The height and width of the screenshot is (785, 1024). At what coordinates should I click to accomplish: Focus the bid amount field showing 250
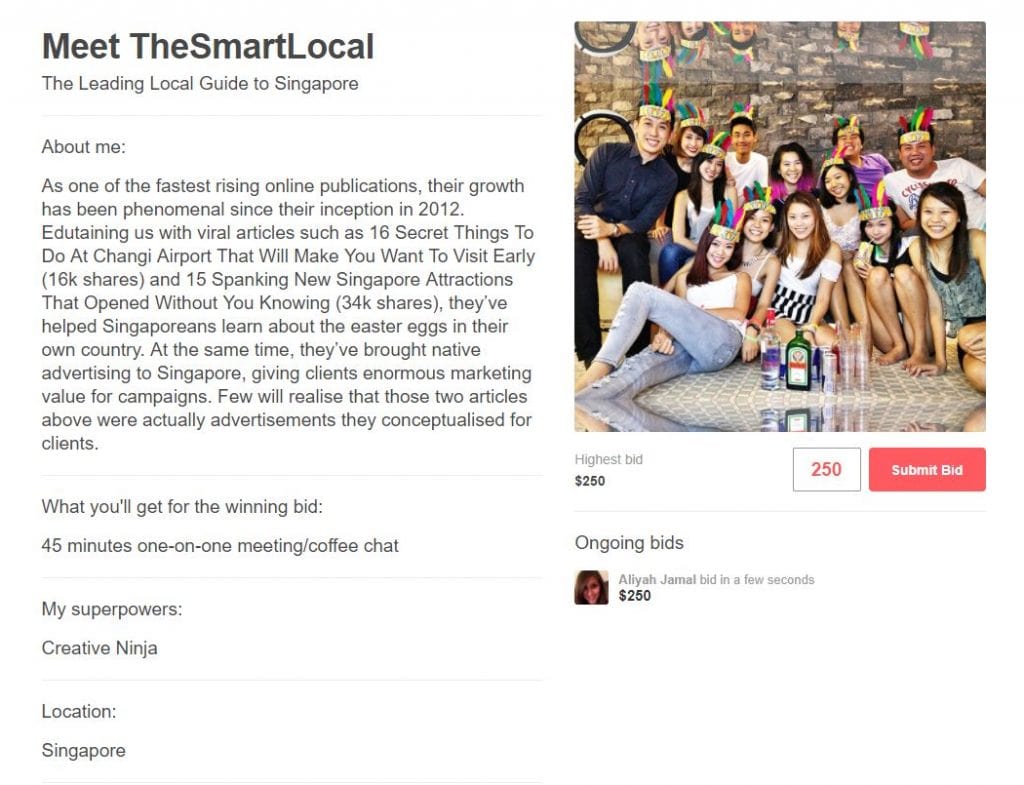[x=827, y=470]
